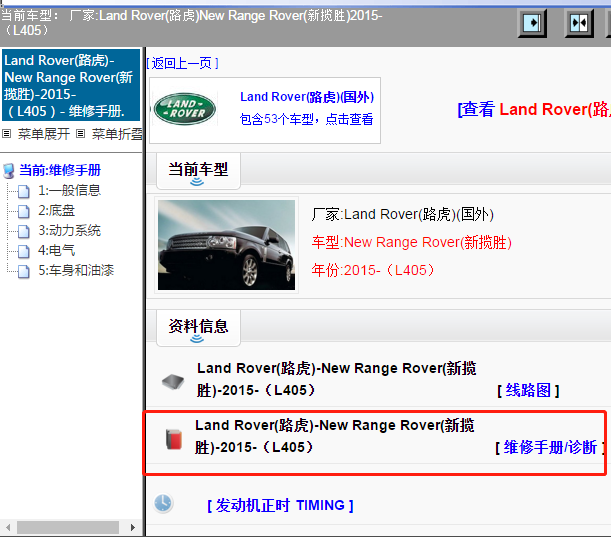This screenshot has height=537, width=611.
Task: Click the clock icon beside 发动机正时 TIMING
Action: click(162, 503)
